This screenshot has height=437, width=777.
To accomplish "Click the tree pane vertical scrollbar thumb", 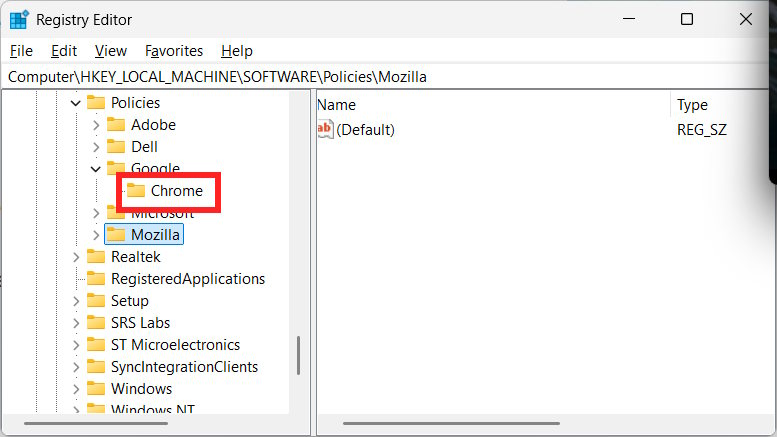I will pyautogui.click(x=298, y=356).
